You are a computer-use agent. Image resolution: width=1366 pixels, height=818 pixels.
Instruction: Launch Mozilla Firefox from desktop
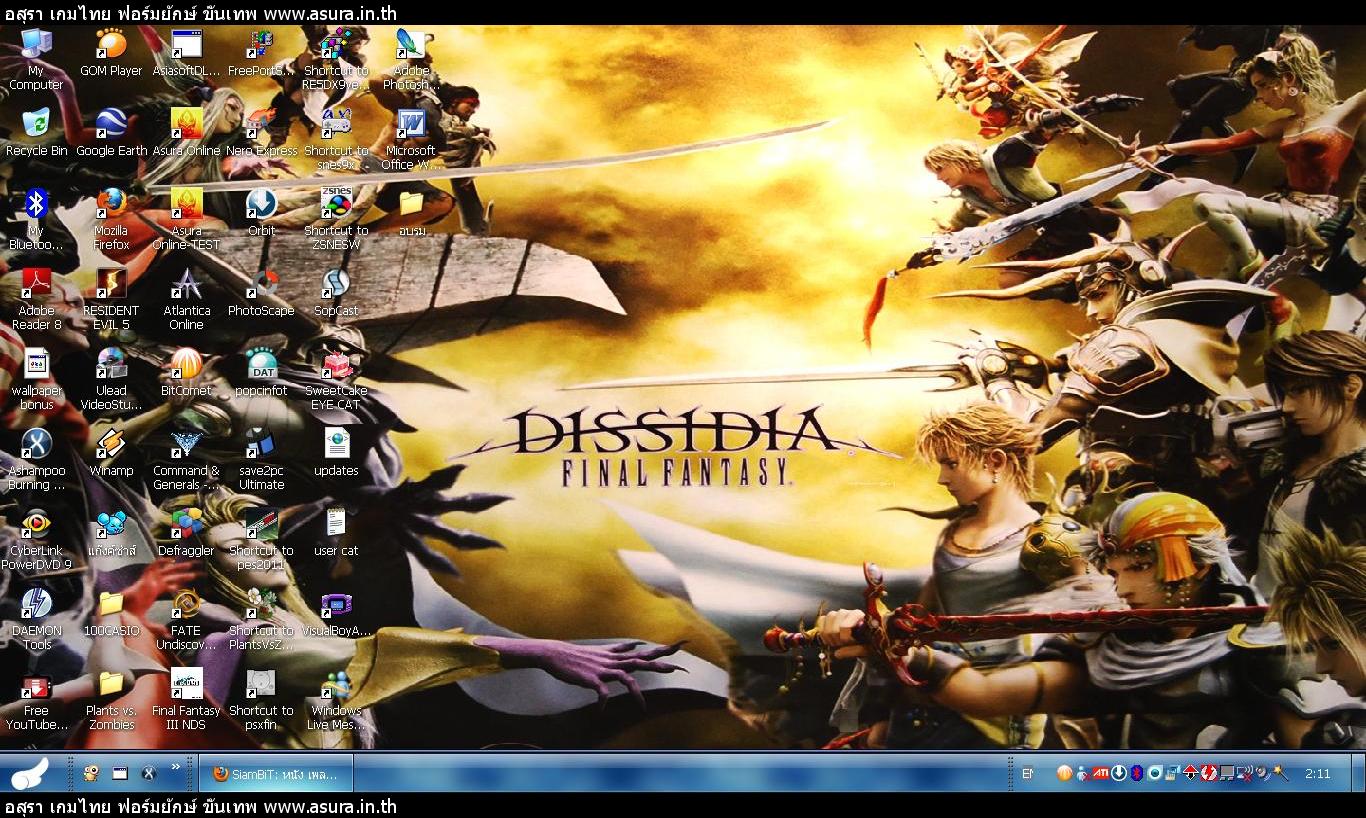[x=111, y=220]
